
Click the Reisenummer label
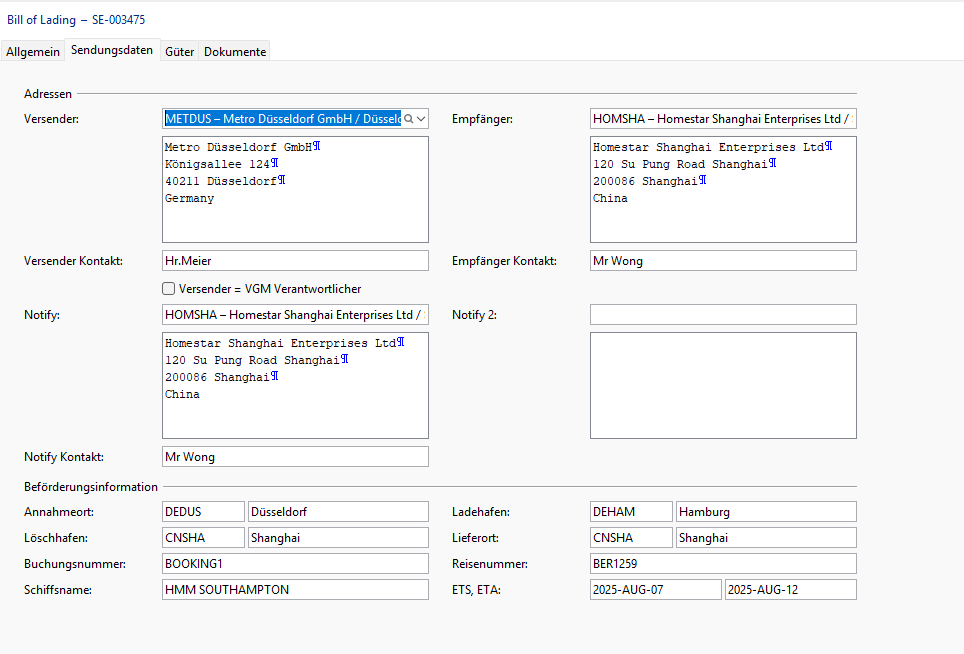490,564
